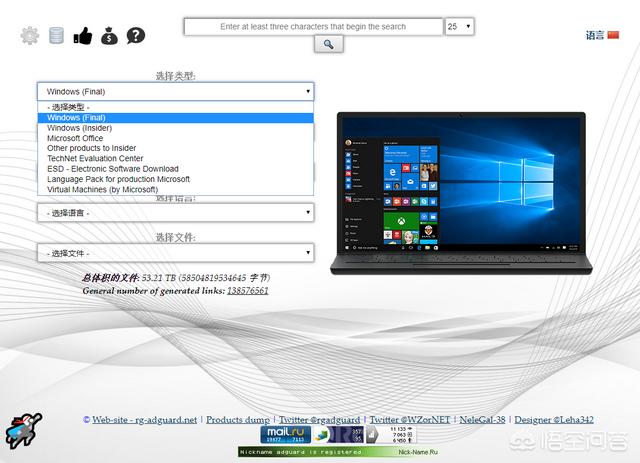Screen dimensions: 640x463
Task: Click the Windows 10 laptop image
Action: (x=461, y=193)
